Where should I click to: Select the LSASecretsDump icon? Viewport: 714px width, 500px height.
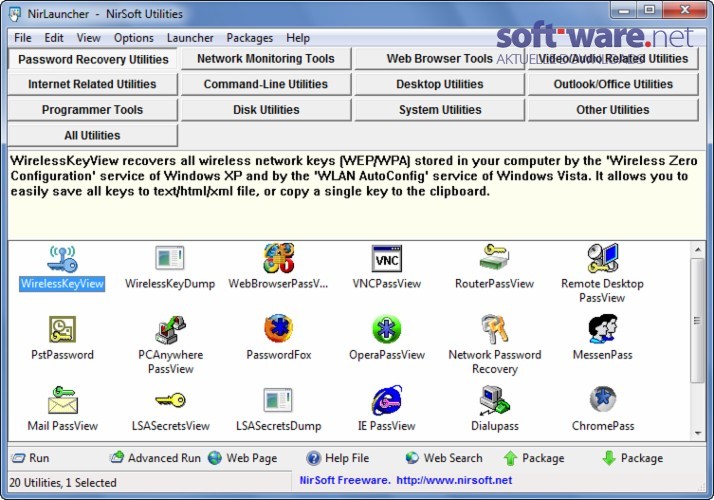point(278,400)
